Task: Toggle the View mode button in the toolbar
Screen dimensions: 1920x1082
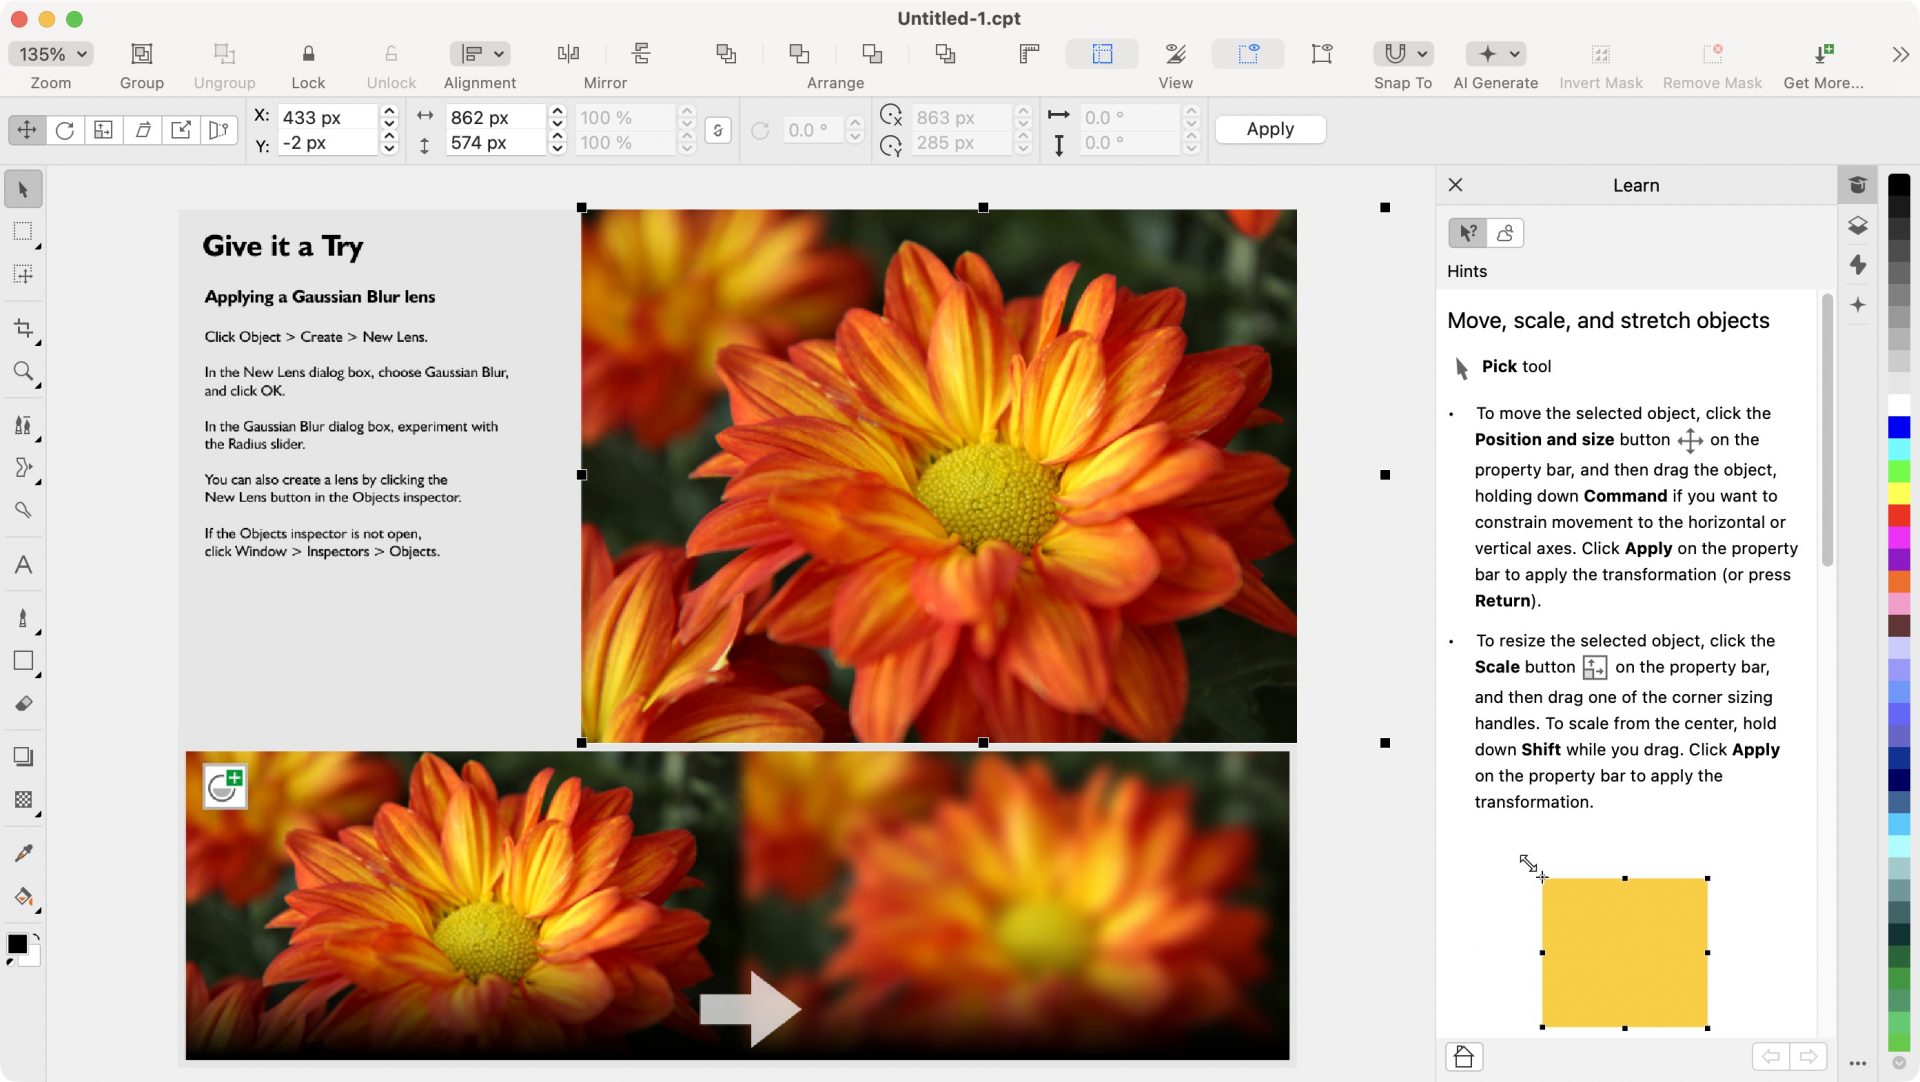Action: (1176, 54)
